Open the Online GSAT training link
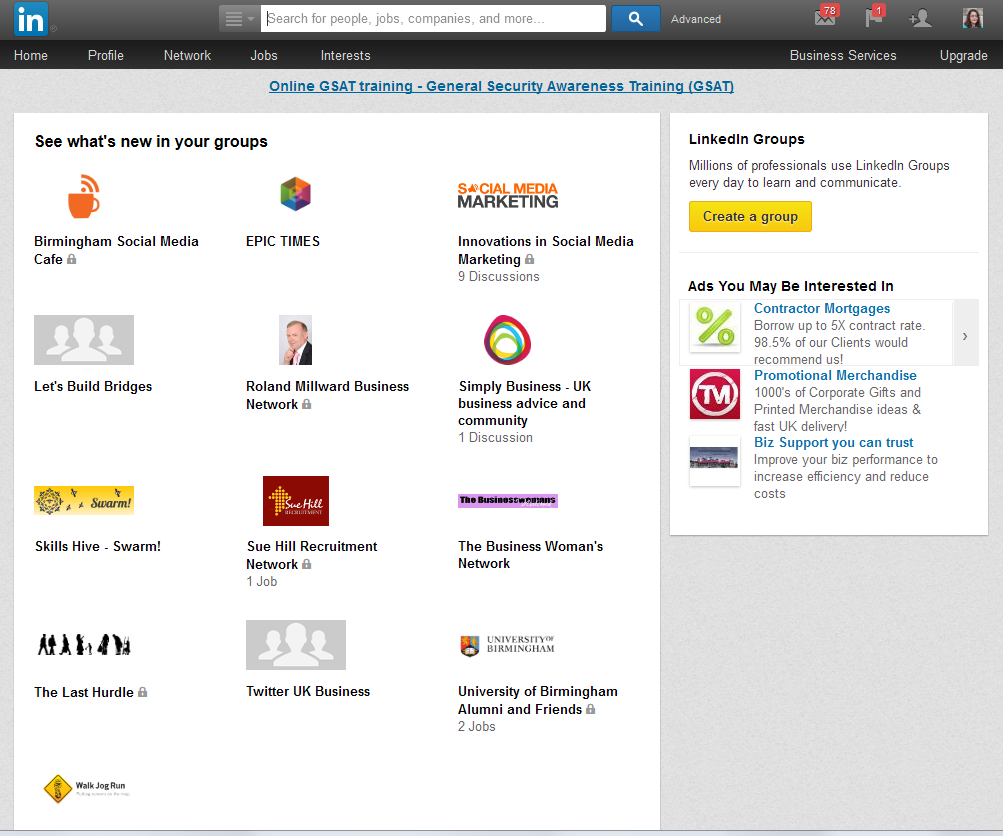Image resolution: width=1003 pixels, height=836 pixels. click(x=501, y=87)
